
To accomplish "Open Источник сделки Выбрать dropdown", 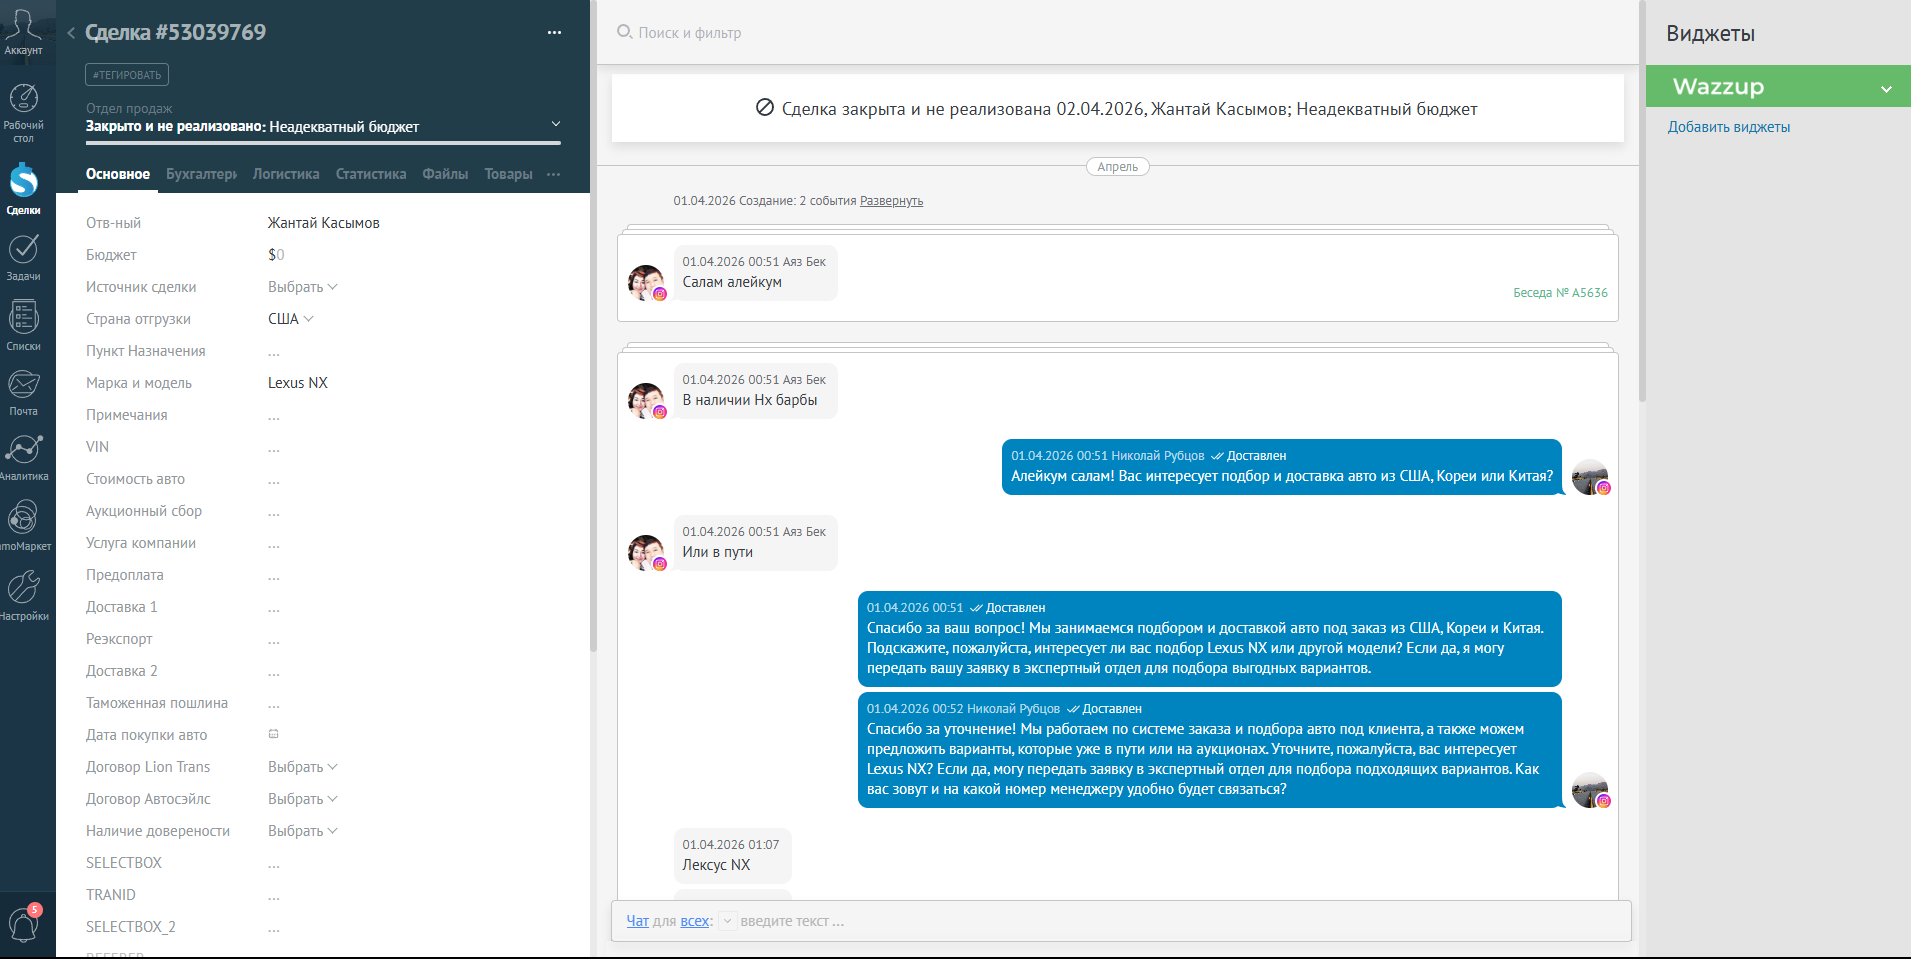I will (303, 287).
